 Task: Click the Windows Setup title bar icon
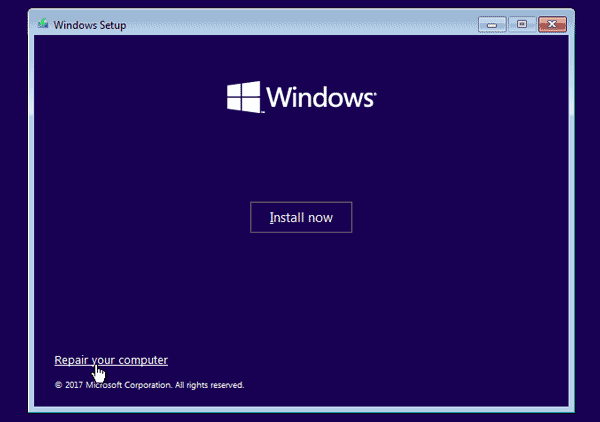click(x=43, y=24)
